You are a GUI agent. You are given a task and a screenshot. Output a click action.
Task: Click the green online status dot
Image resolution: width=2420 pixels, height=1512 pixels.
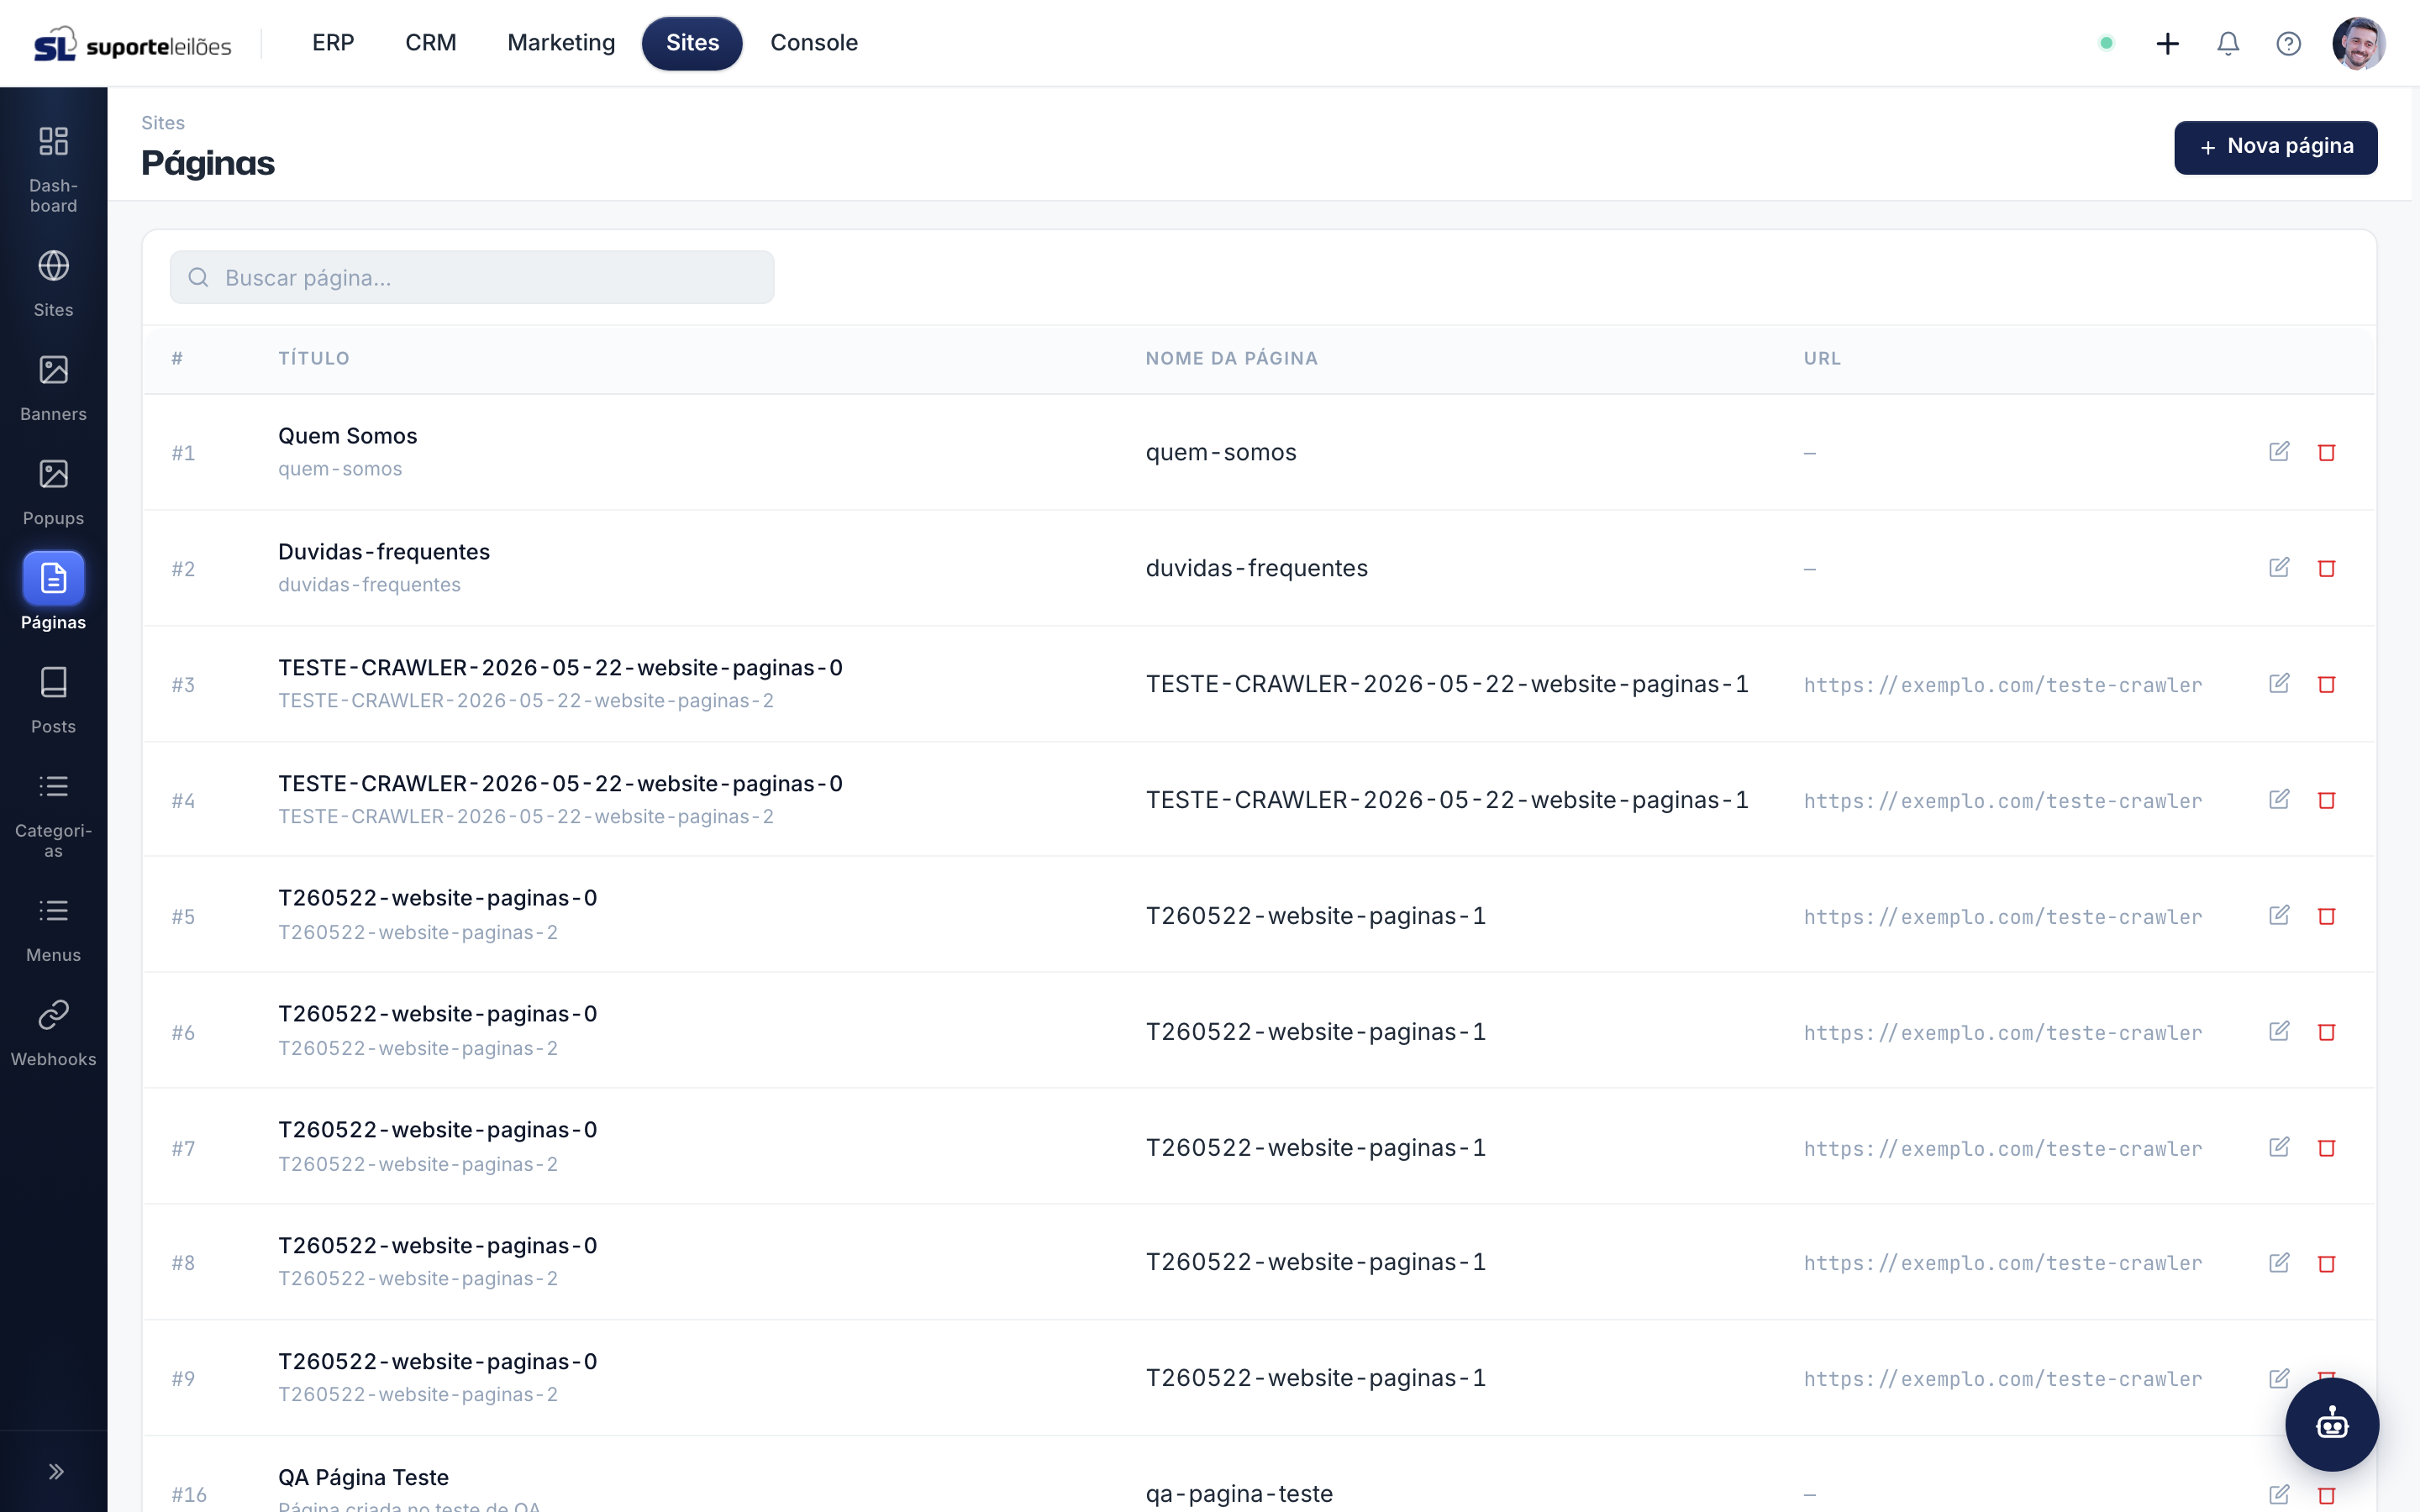pos(2106,43)
